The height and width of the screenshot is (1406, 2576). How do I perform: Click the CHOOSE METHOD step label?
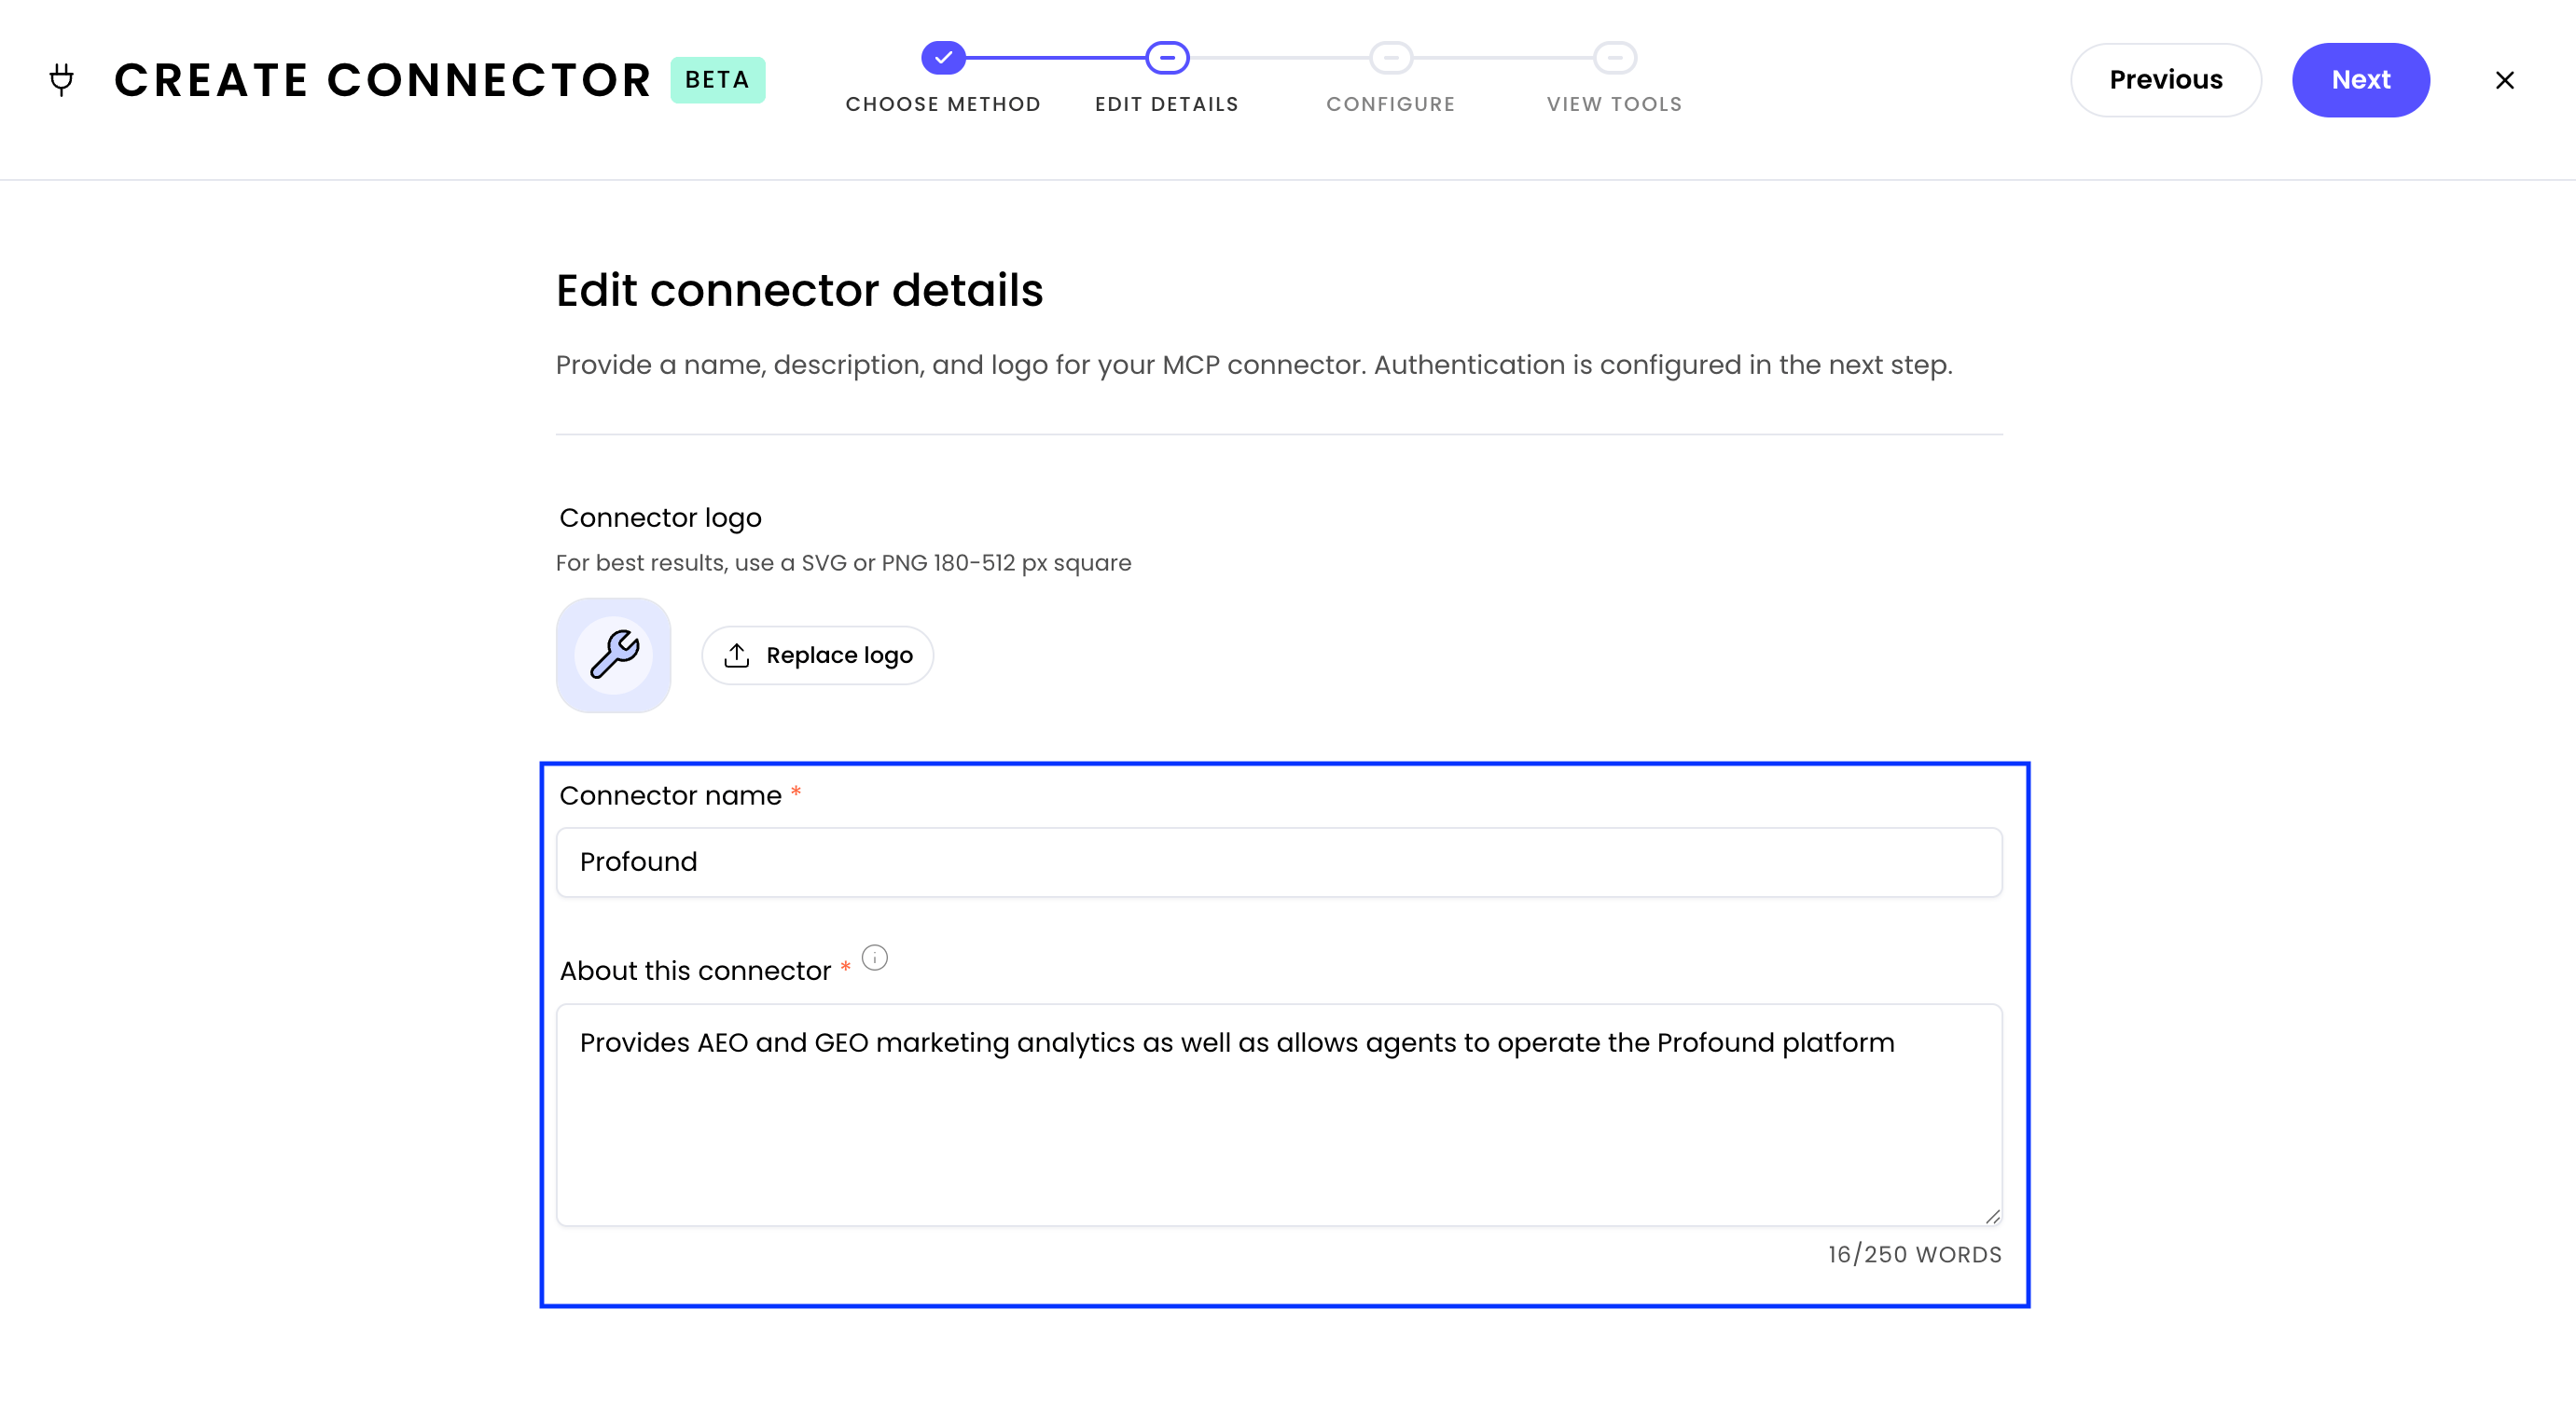[943, 104]
